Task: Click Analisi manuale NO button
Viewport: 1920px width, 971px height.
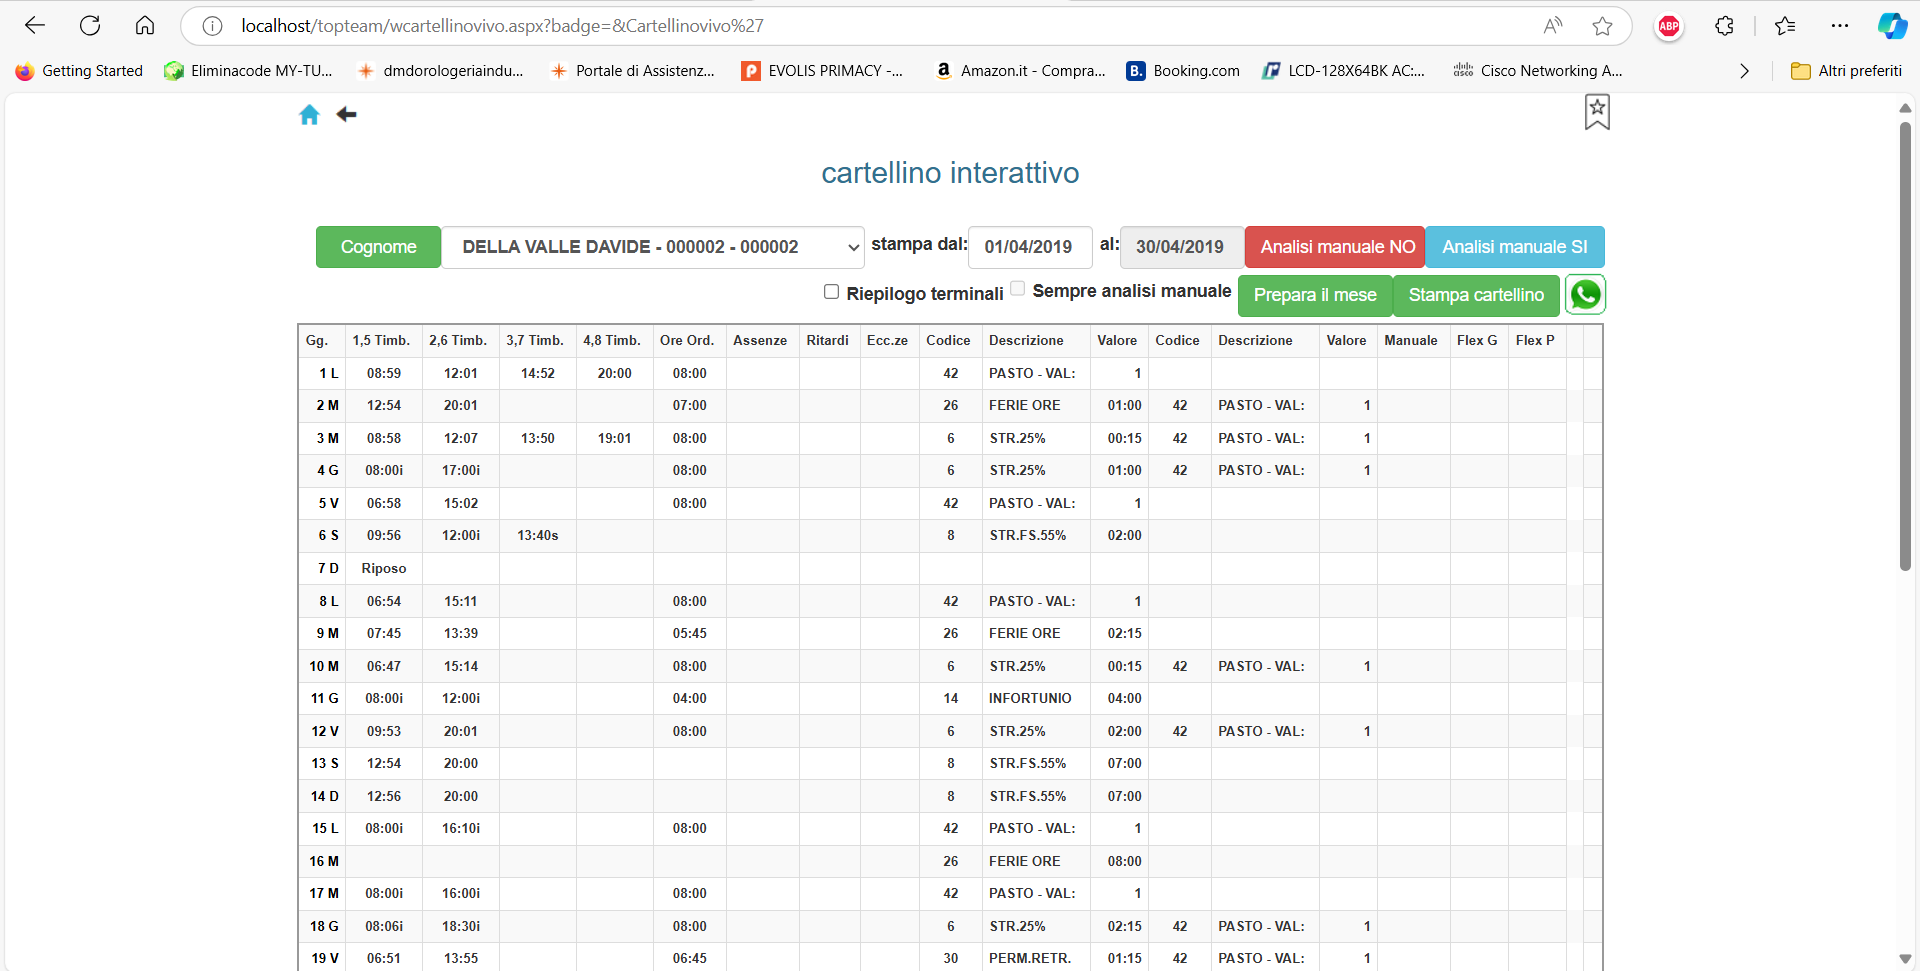Action: (1335, 247)
